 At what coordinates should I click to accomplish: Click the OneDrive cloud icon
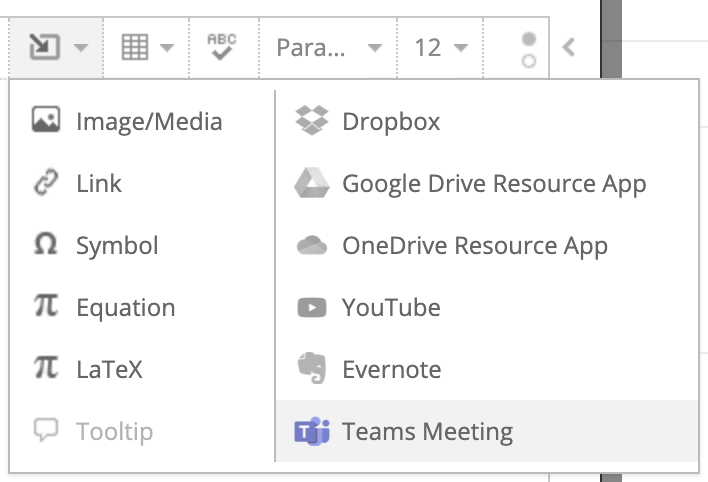tap(312, 246)
